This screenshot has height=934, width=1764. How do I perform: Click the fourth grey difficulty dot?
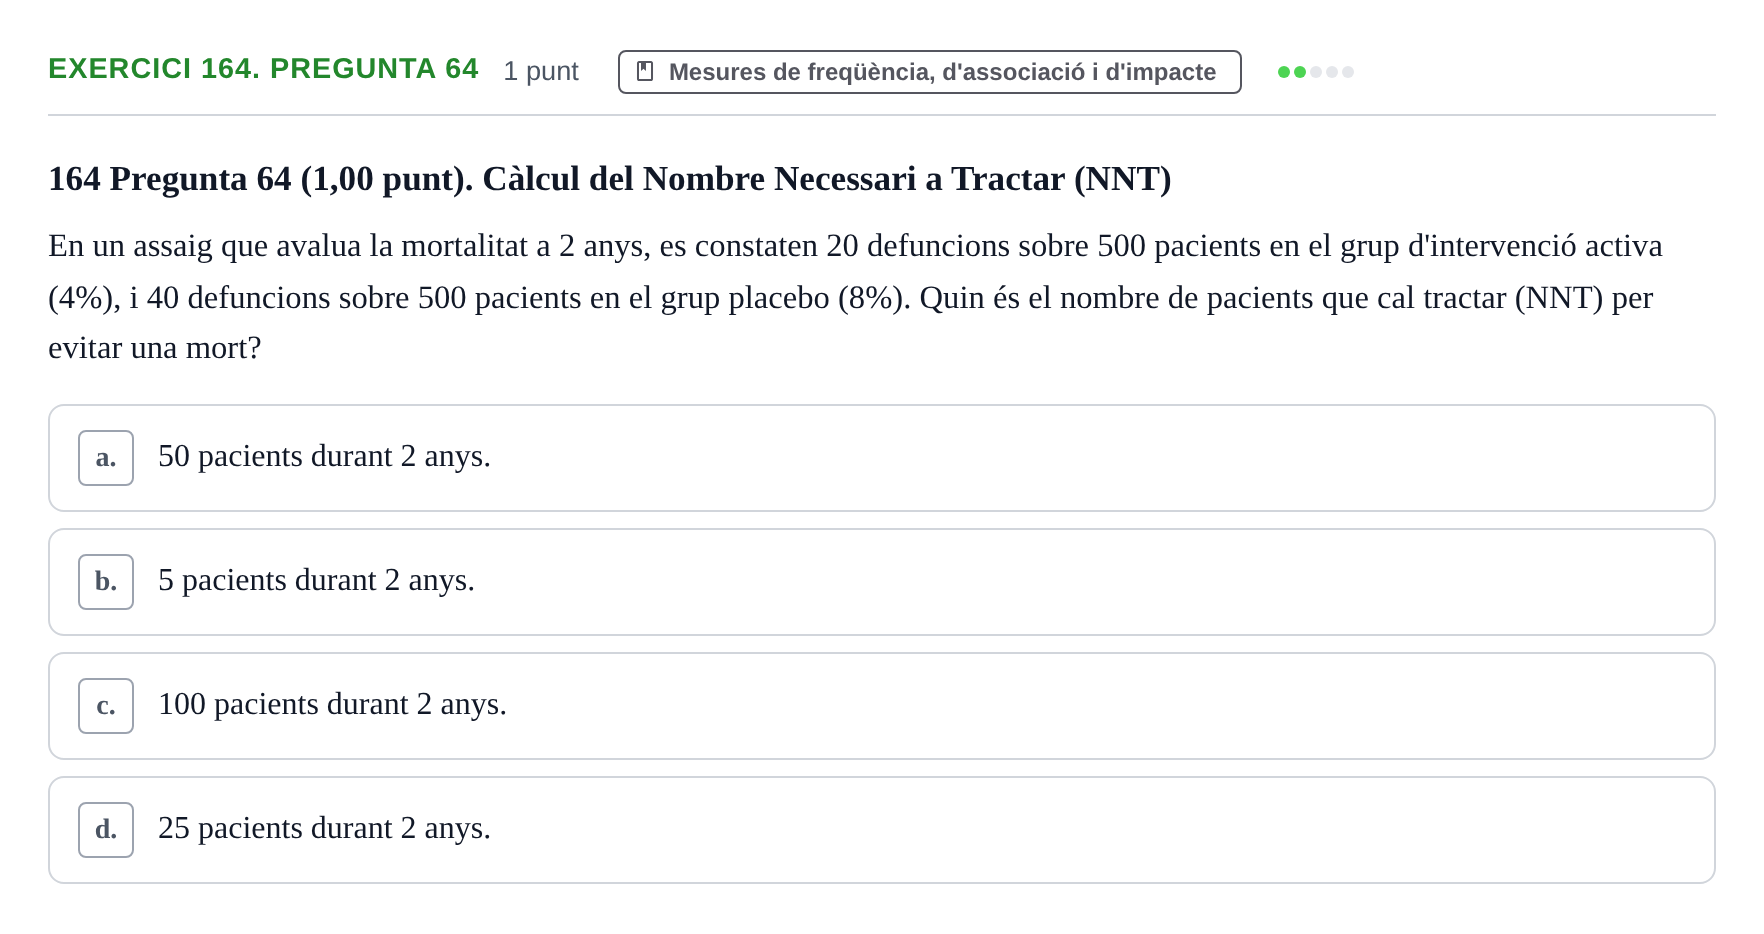coord(1332,72)
